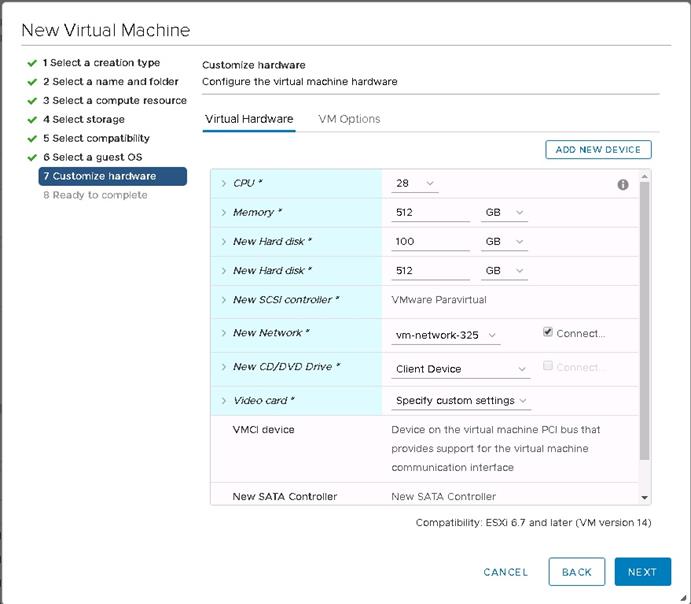Click the VMware Paravirtual text

(x=439, y=300)
